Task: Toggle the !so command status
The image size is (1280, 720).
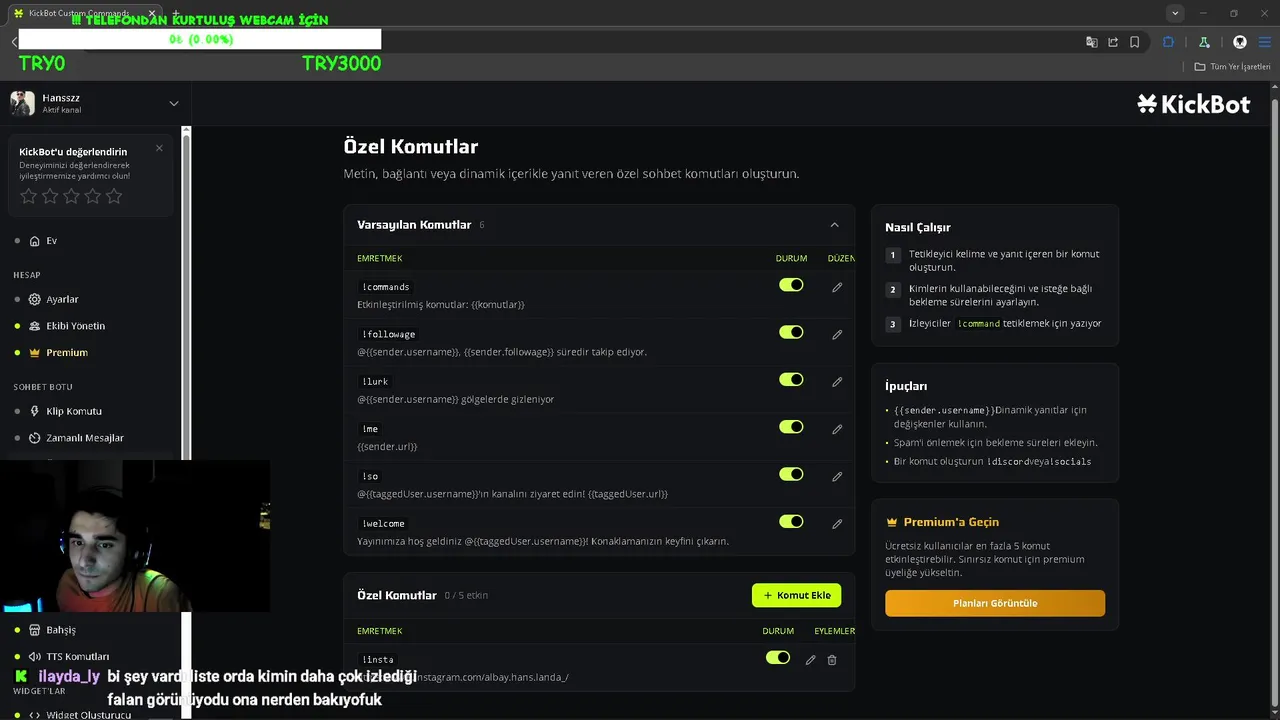Action: pos(791,474)
